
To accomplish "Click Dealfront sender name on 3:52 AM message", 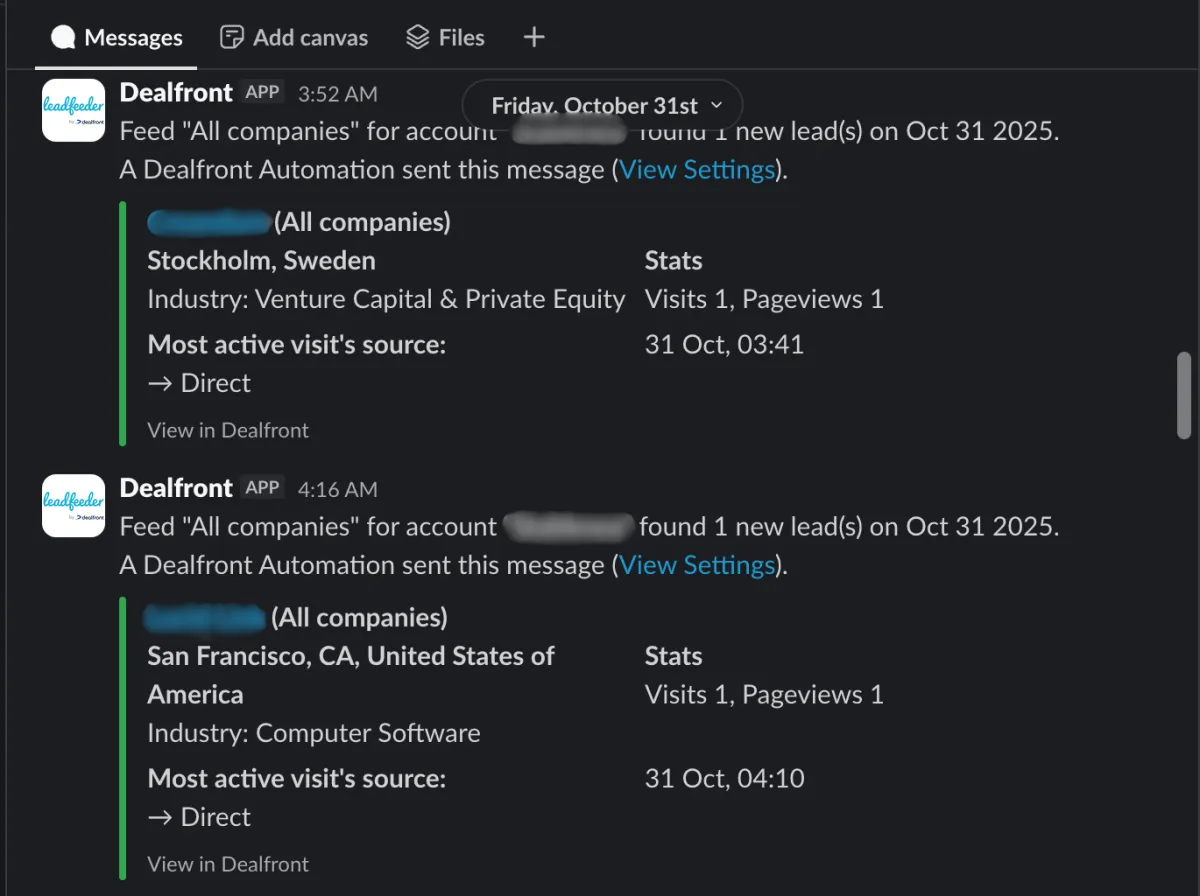I will point(176,93).
